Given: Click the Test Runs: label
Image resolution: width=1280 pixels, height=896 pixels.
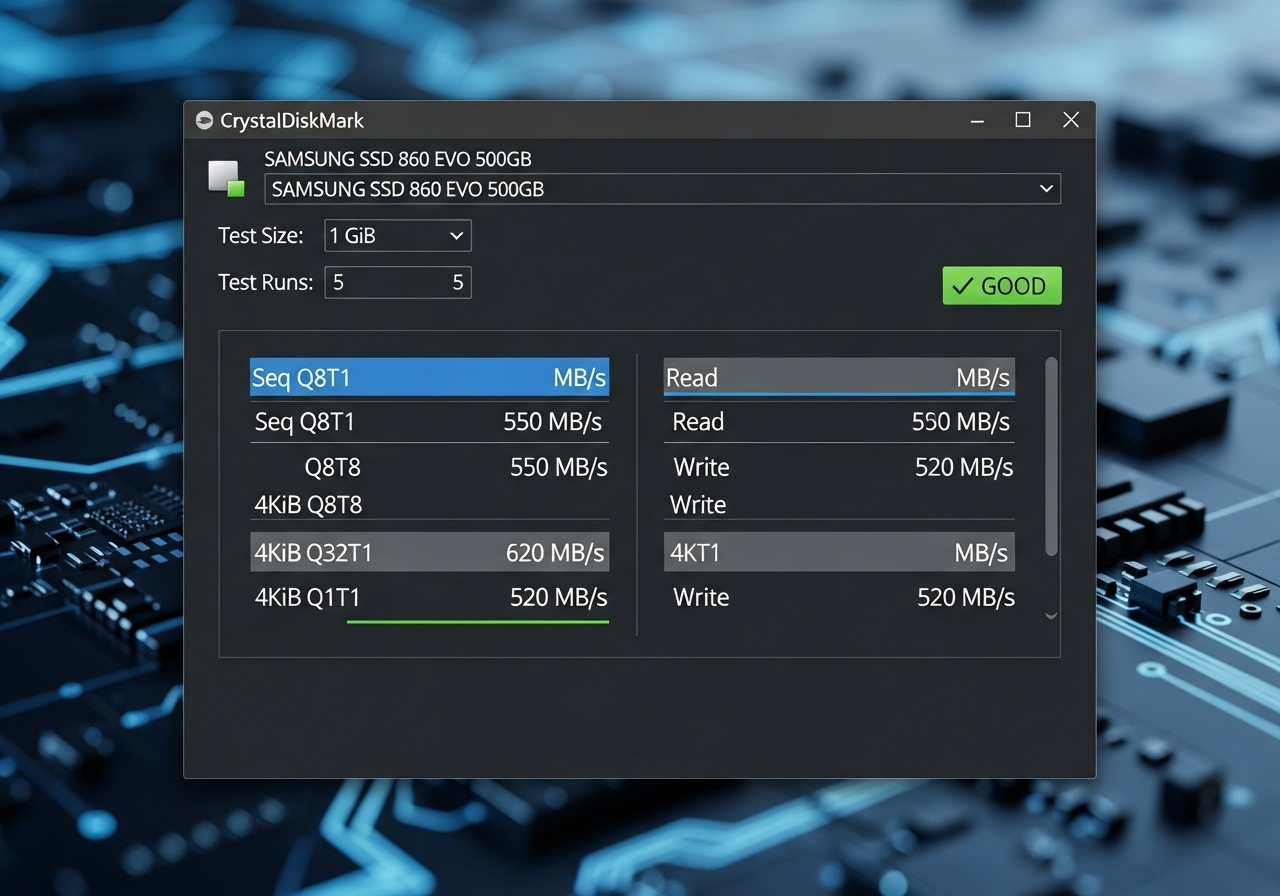Looking at the screenshot, I should (266, 282).
